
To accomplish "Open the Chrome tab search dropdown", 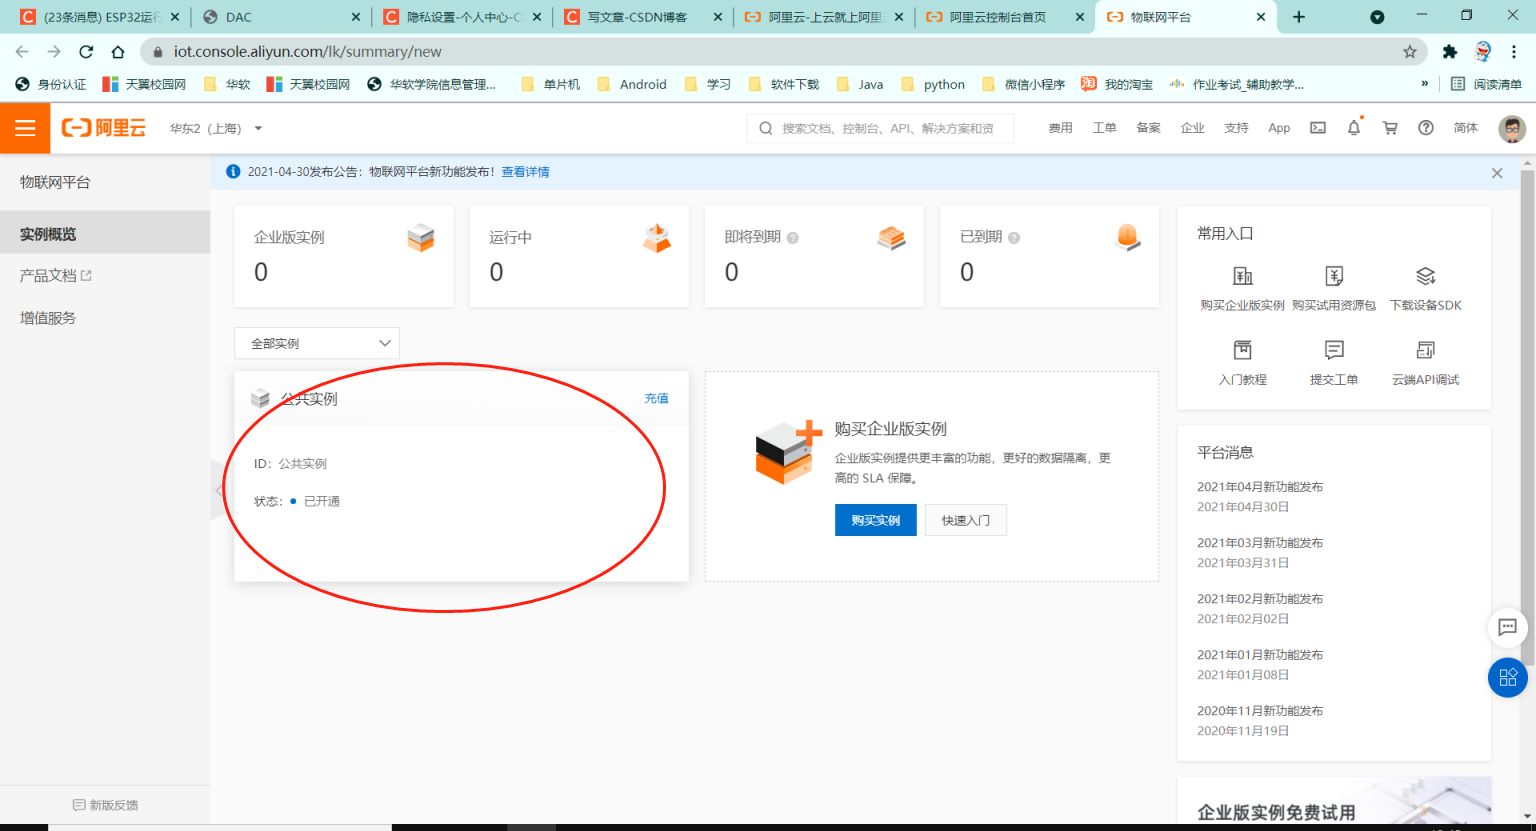I will click(x=1377, y=17).
